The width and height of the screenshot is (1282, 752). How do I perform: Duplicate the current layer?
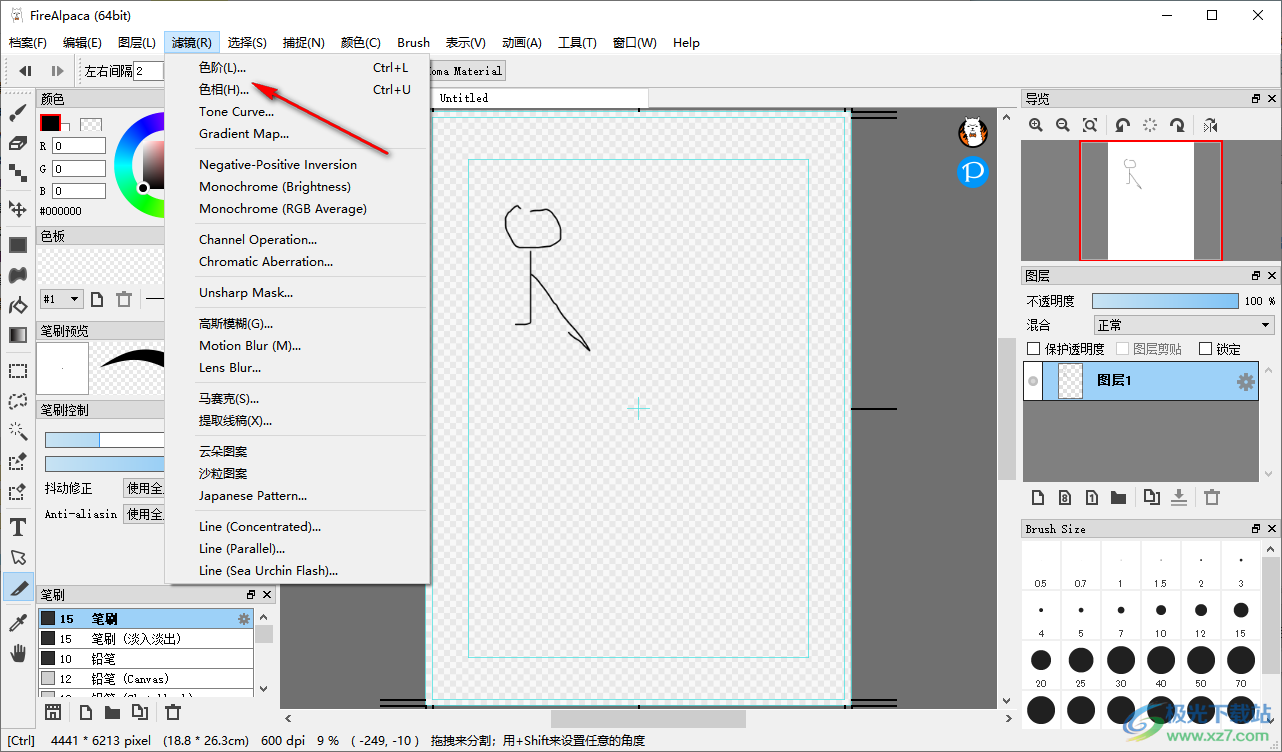pos(1152,497)
